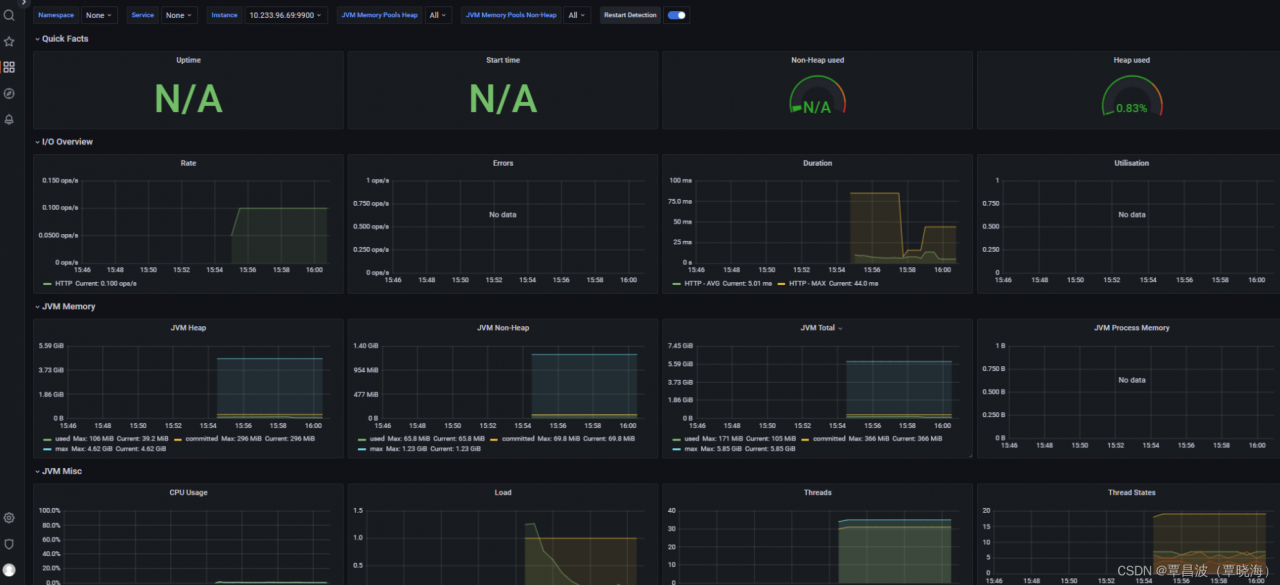Open the JVM Total panel title menu
Viewport: 1280px width, 585px height.
click(x=821, y=328)
